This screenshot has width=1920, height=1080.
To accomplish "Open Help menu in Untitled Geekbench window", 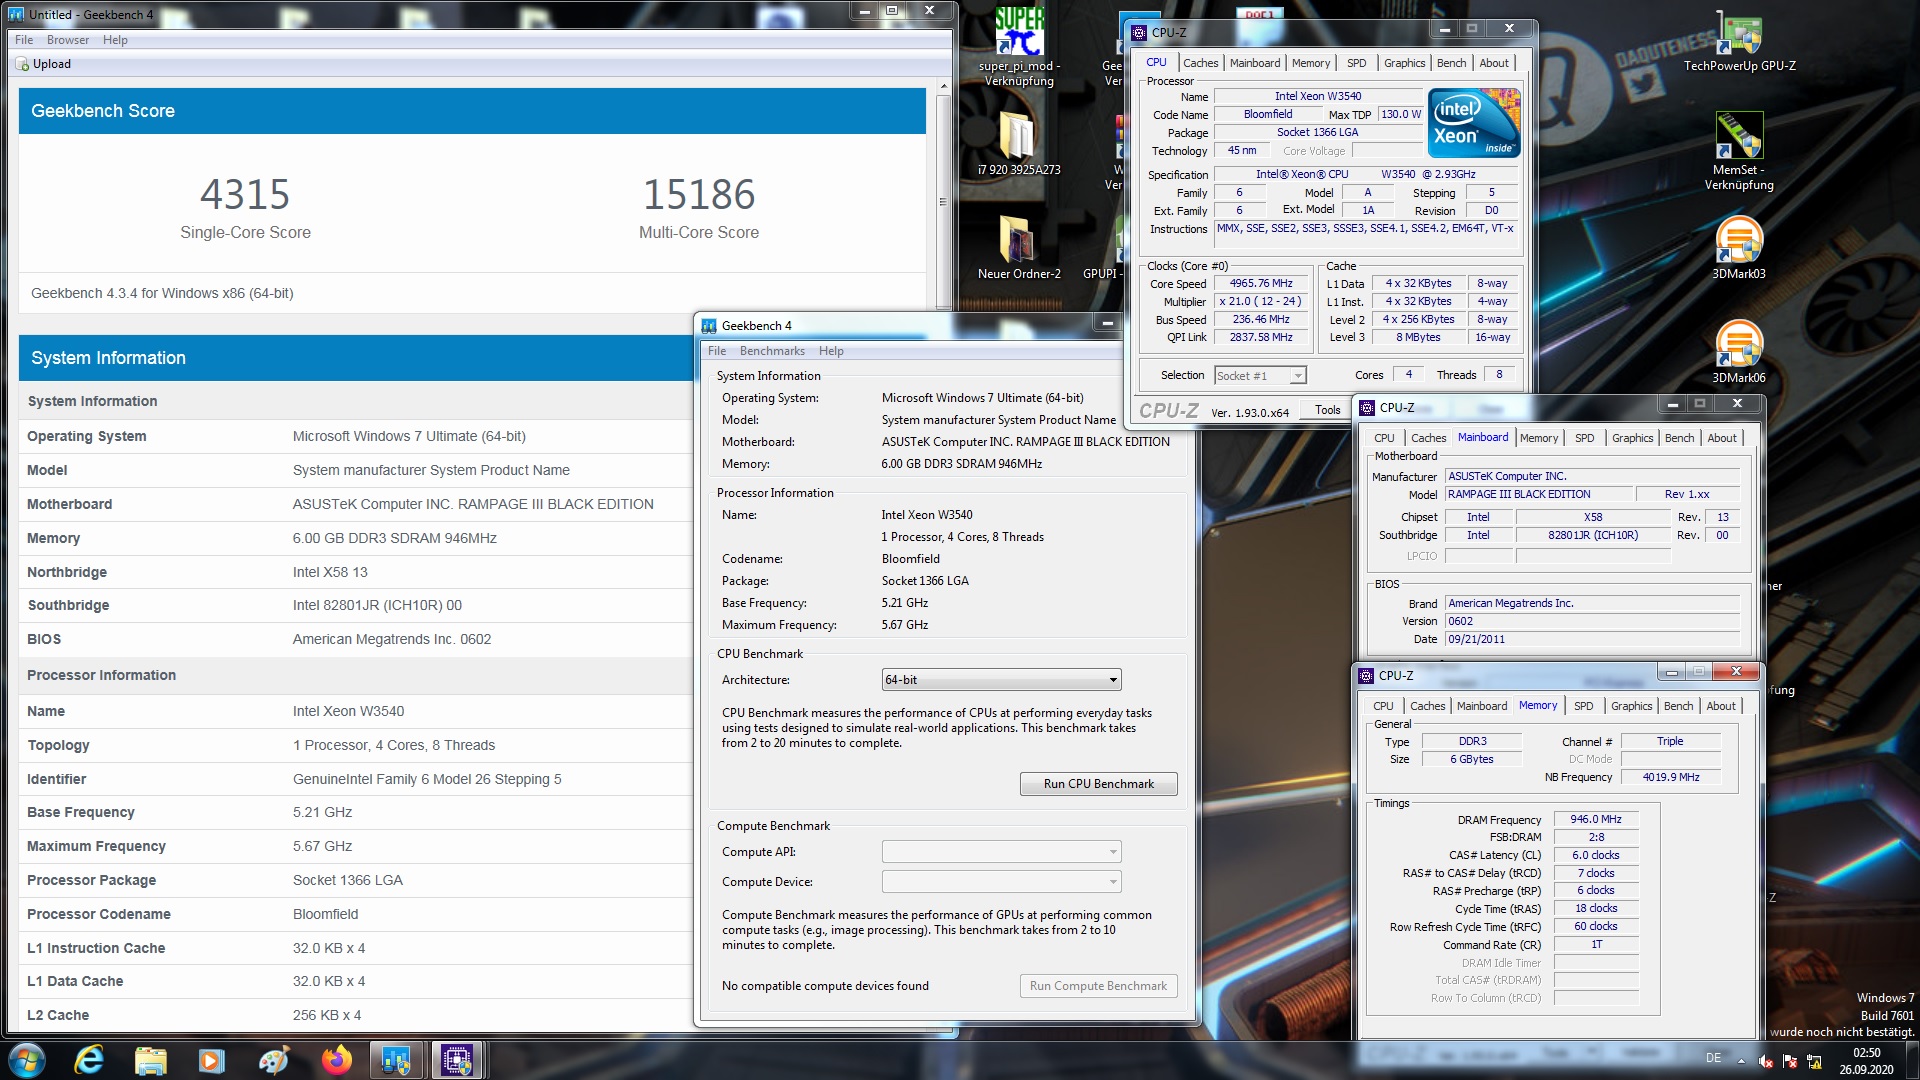I will (115, 40).
